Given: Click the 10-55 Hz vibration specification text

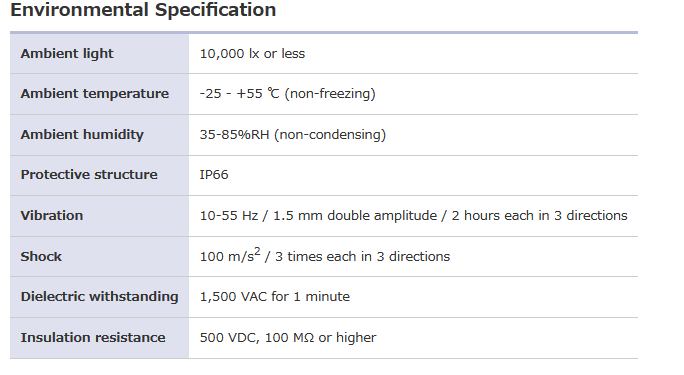Looking at the screenshot, I should [x=413, y=216].
